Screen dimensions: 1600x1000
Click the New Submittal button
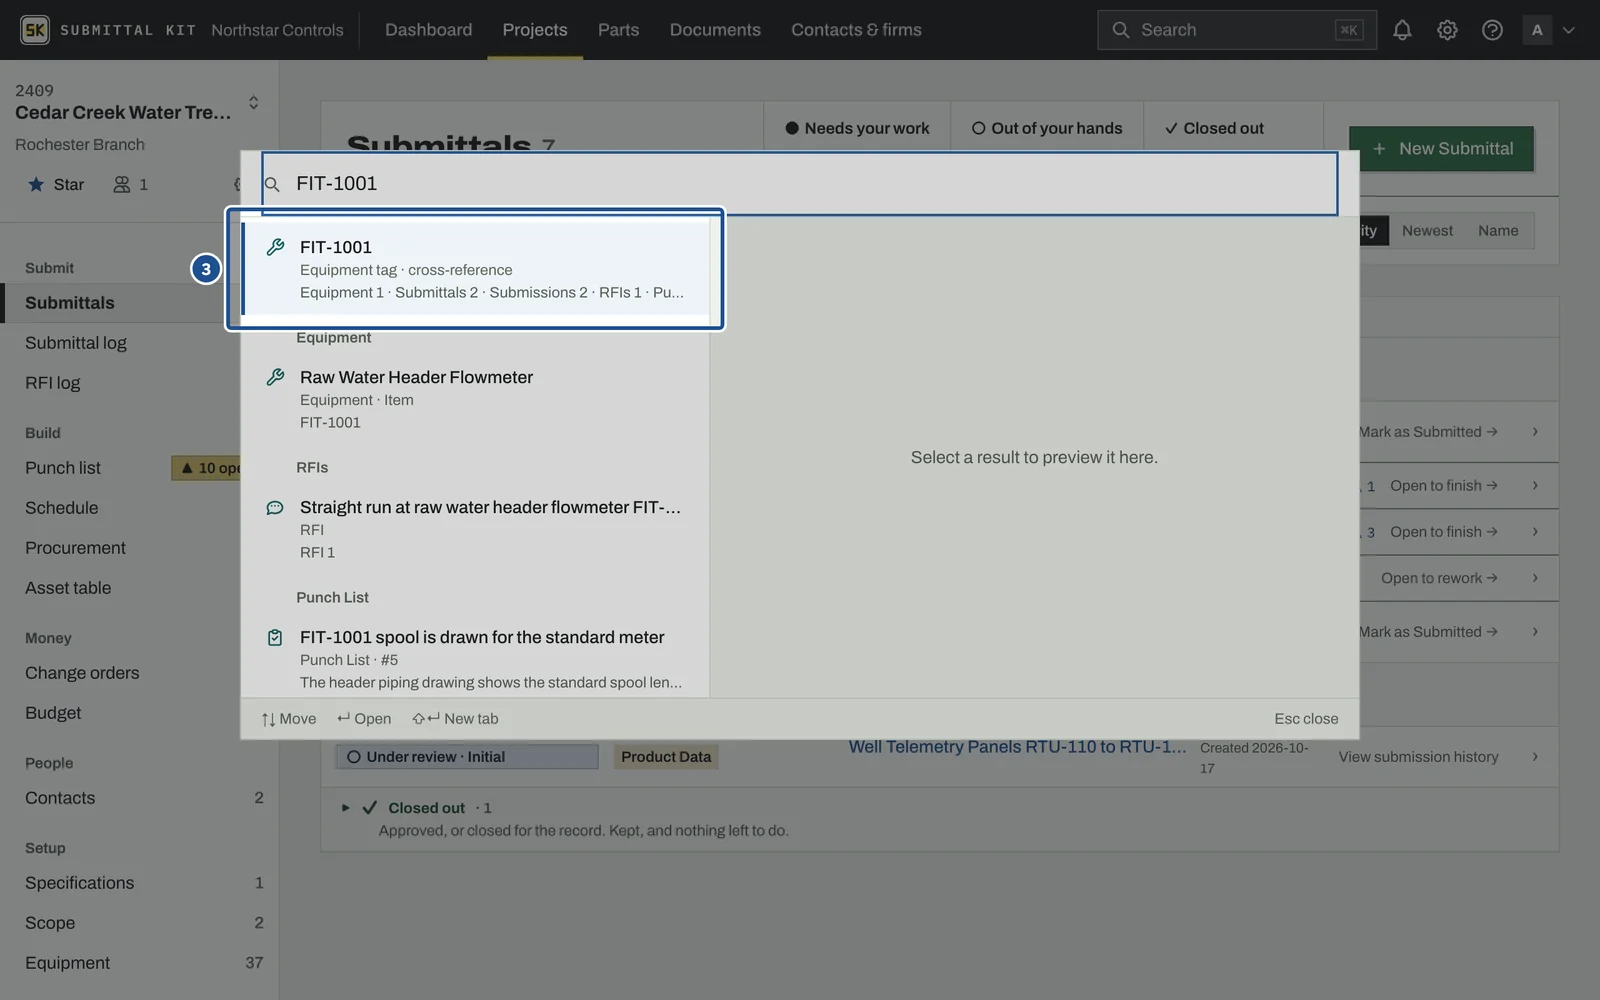coord(1441,149)
